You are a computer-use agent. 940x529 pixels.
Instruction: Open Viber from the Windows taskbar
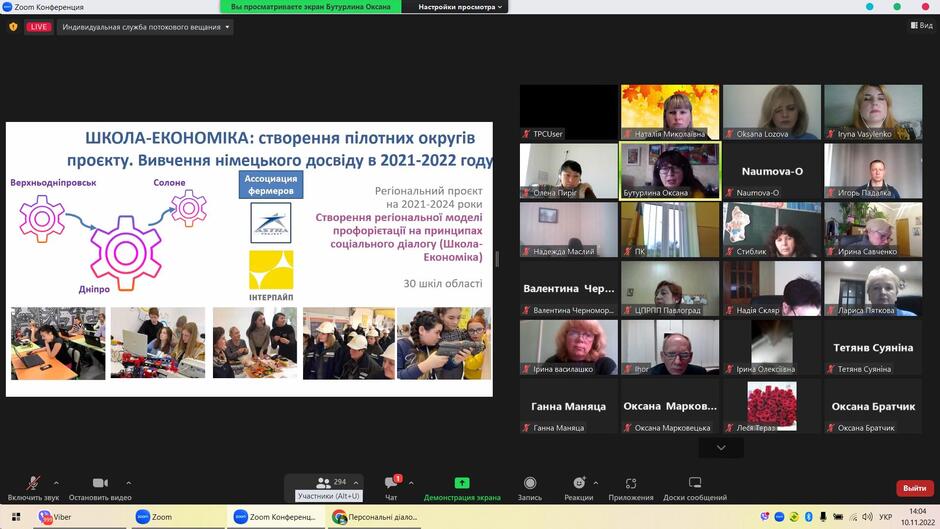55,517
